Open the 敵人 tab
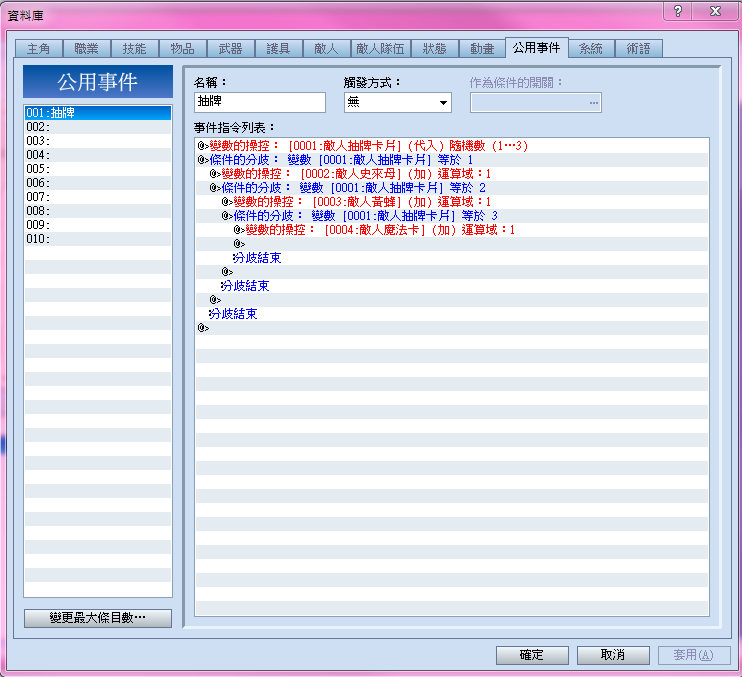 coord(327,48)
